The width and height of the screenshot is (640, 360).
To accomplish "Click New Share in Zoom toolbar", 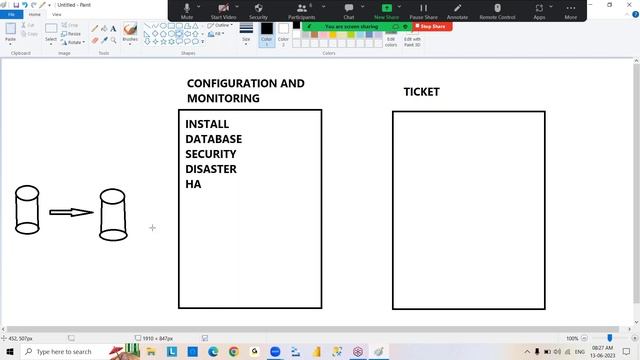I will [386, 11].
